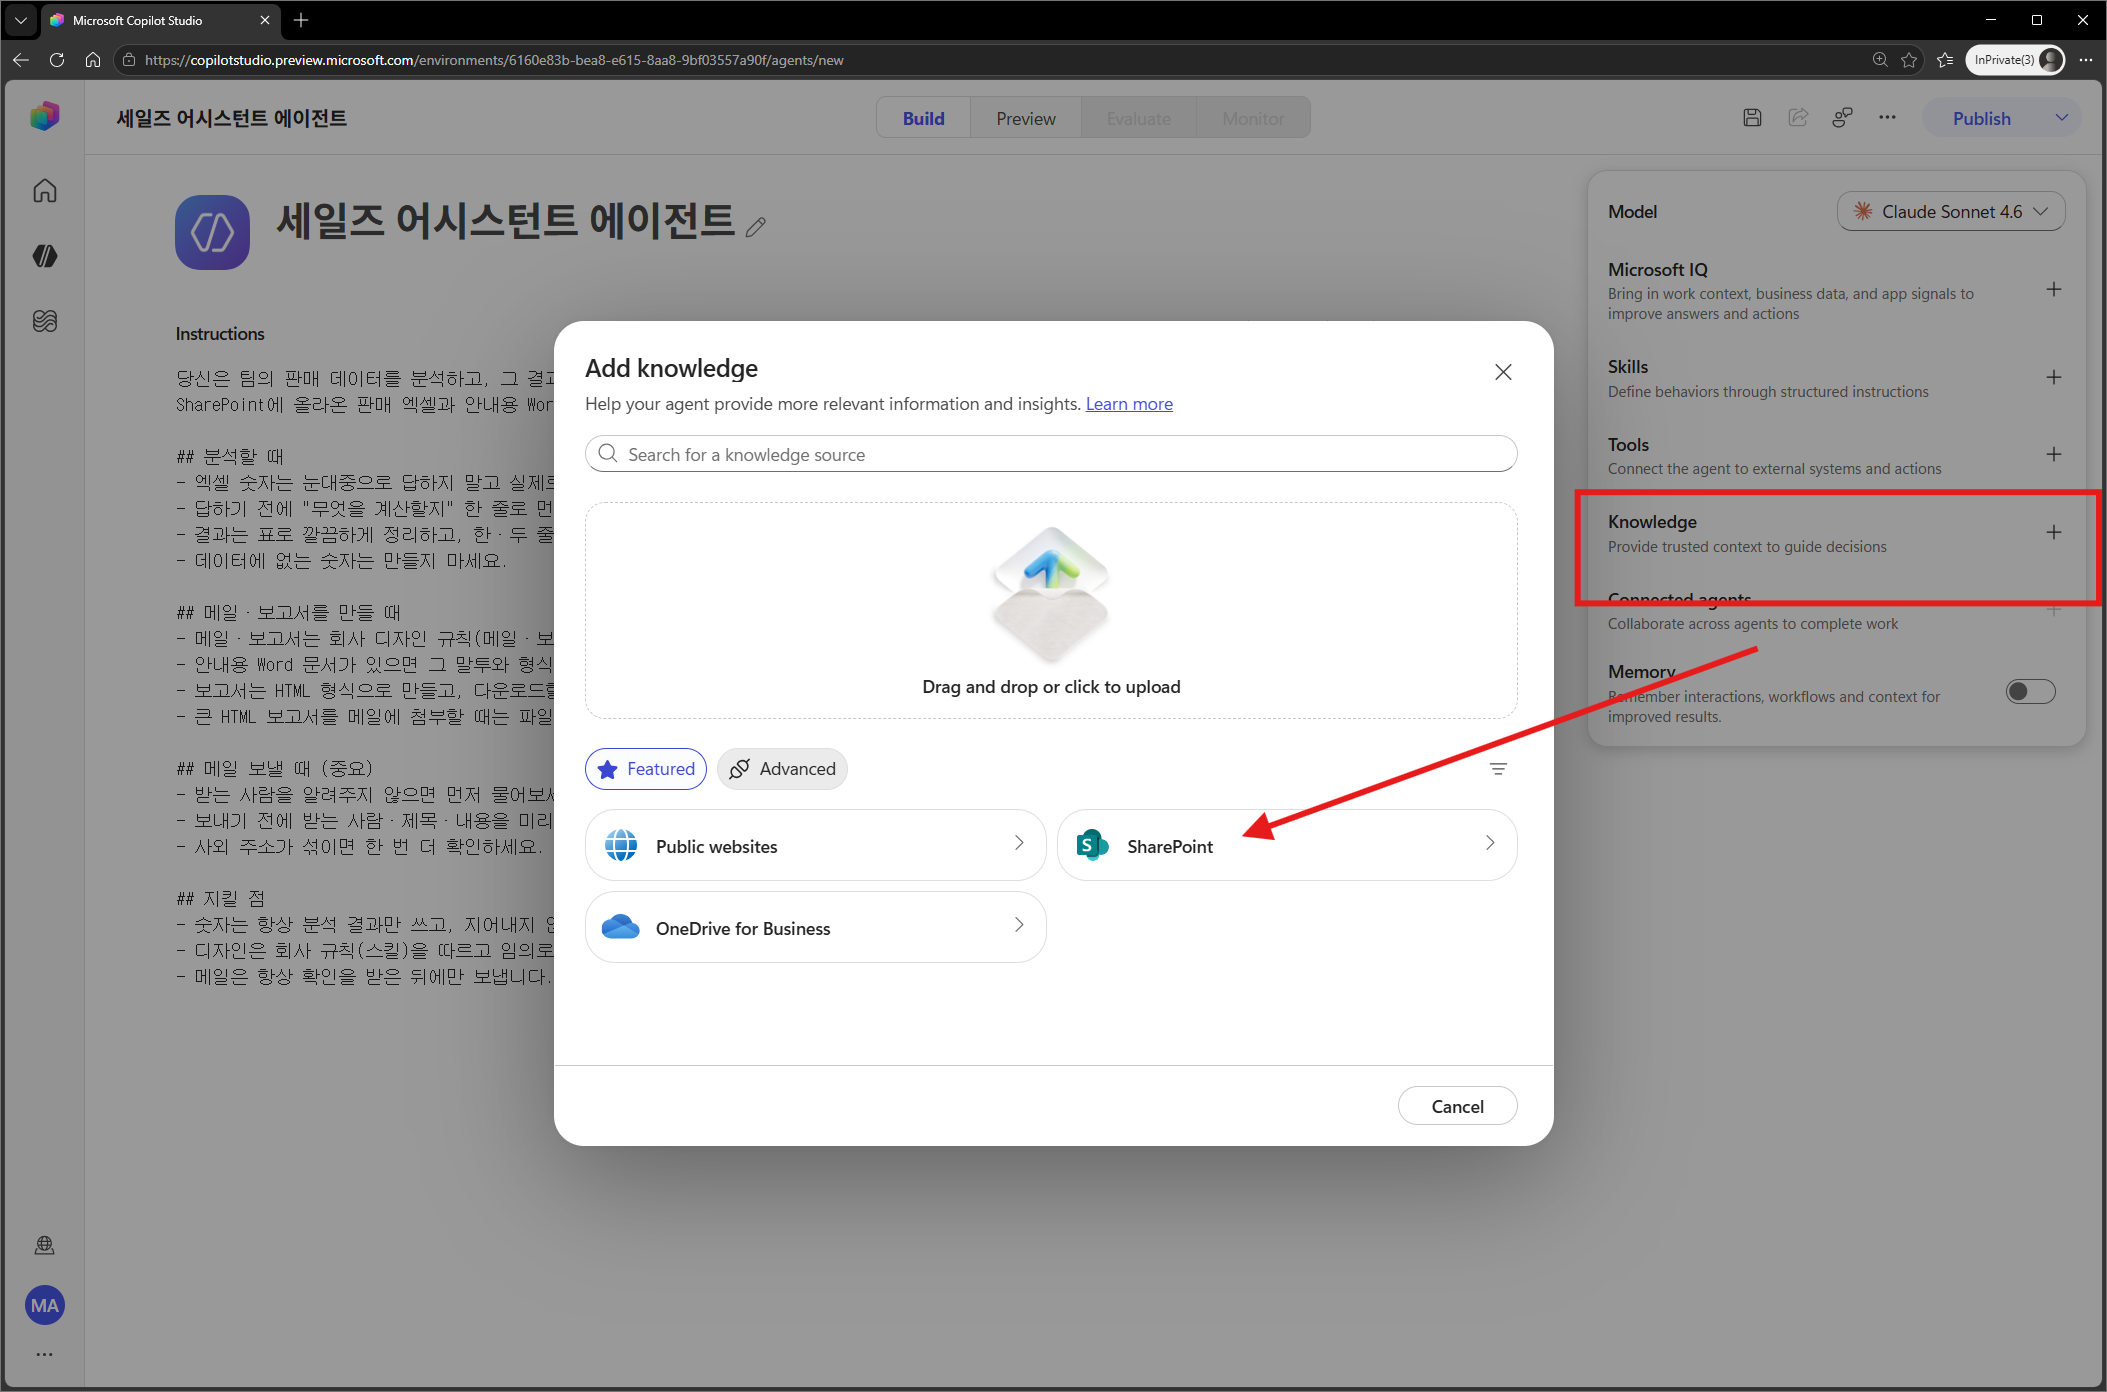2107x1392 pixels.
Task: Click the browser home icon
Action: pyautogui.click(x=93, y=60)
